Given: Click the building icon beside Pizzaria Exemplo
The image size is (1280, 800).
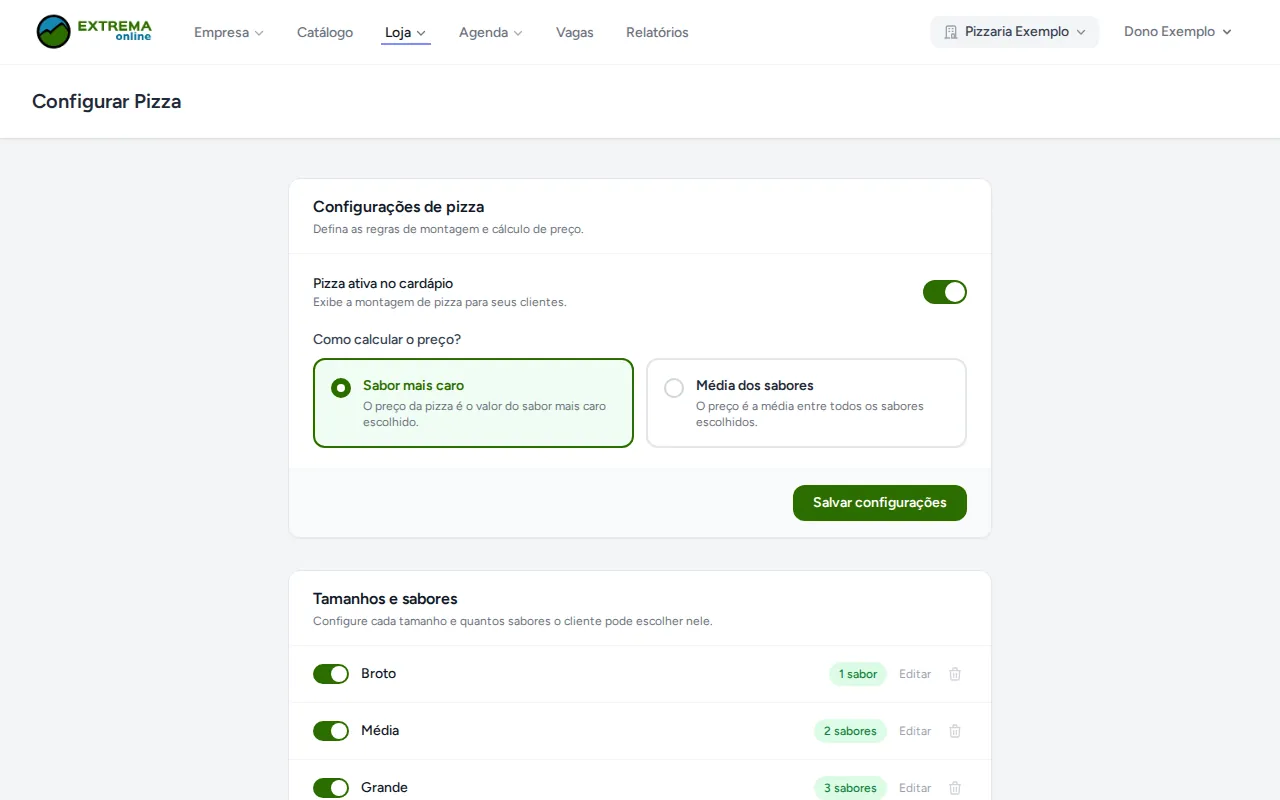Looking at the screenshot, I should click(x=950, y=32).
